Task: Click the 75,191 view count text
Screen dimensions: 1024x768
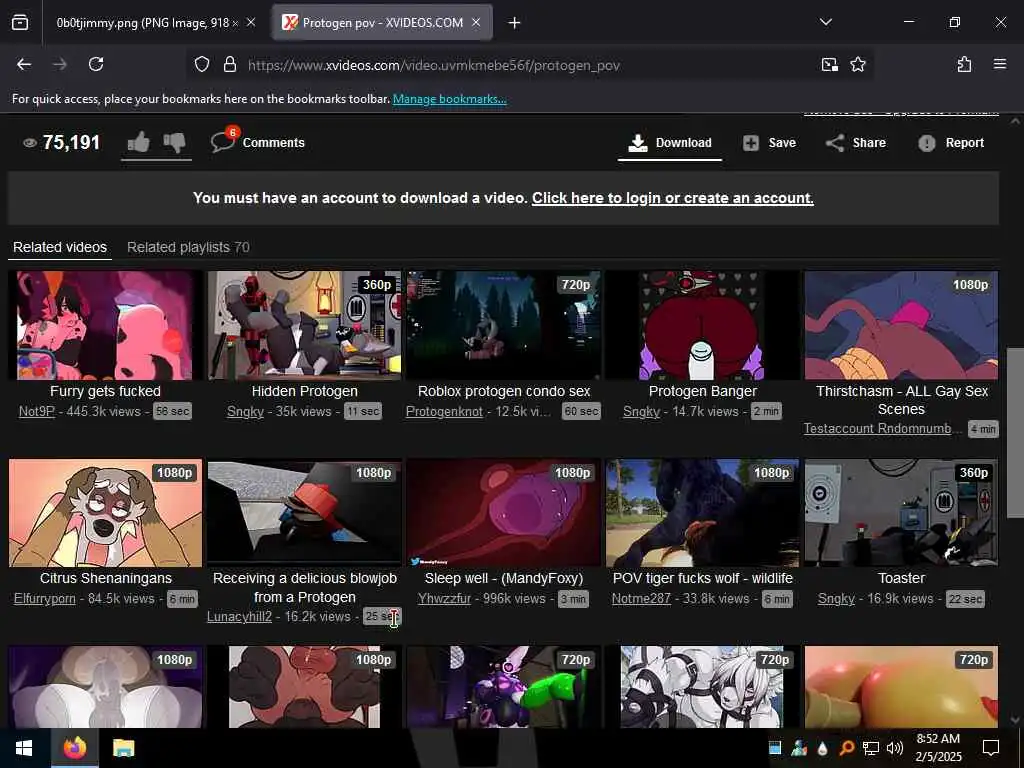Action: 71,142
